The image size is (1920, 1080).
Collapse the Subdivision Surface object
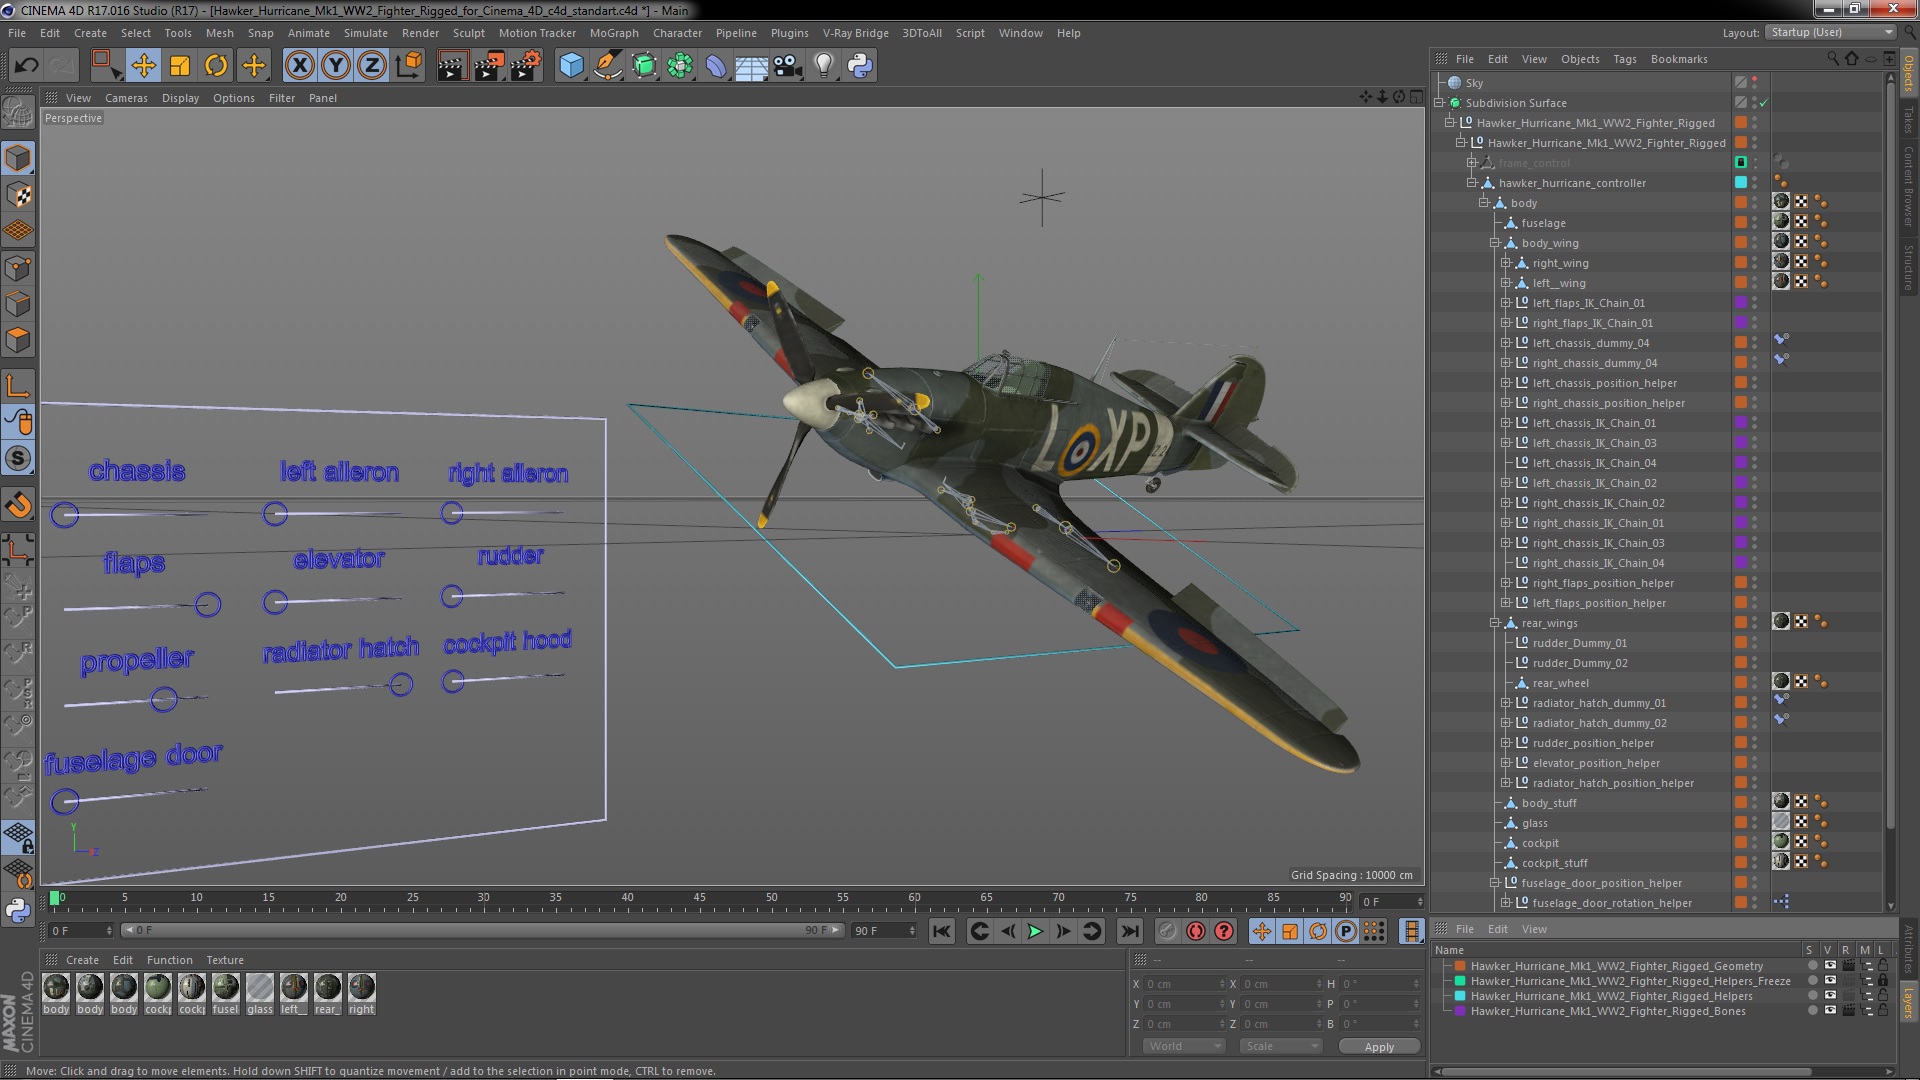pyautogui.click(x=1439, y=103)
